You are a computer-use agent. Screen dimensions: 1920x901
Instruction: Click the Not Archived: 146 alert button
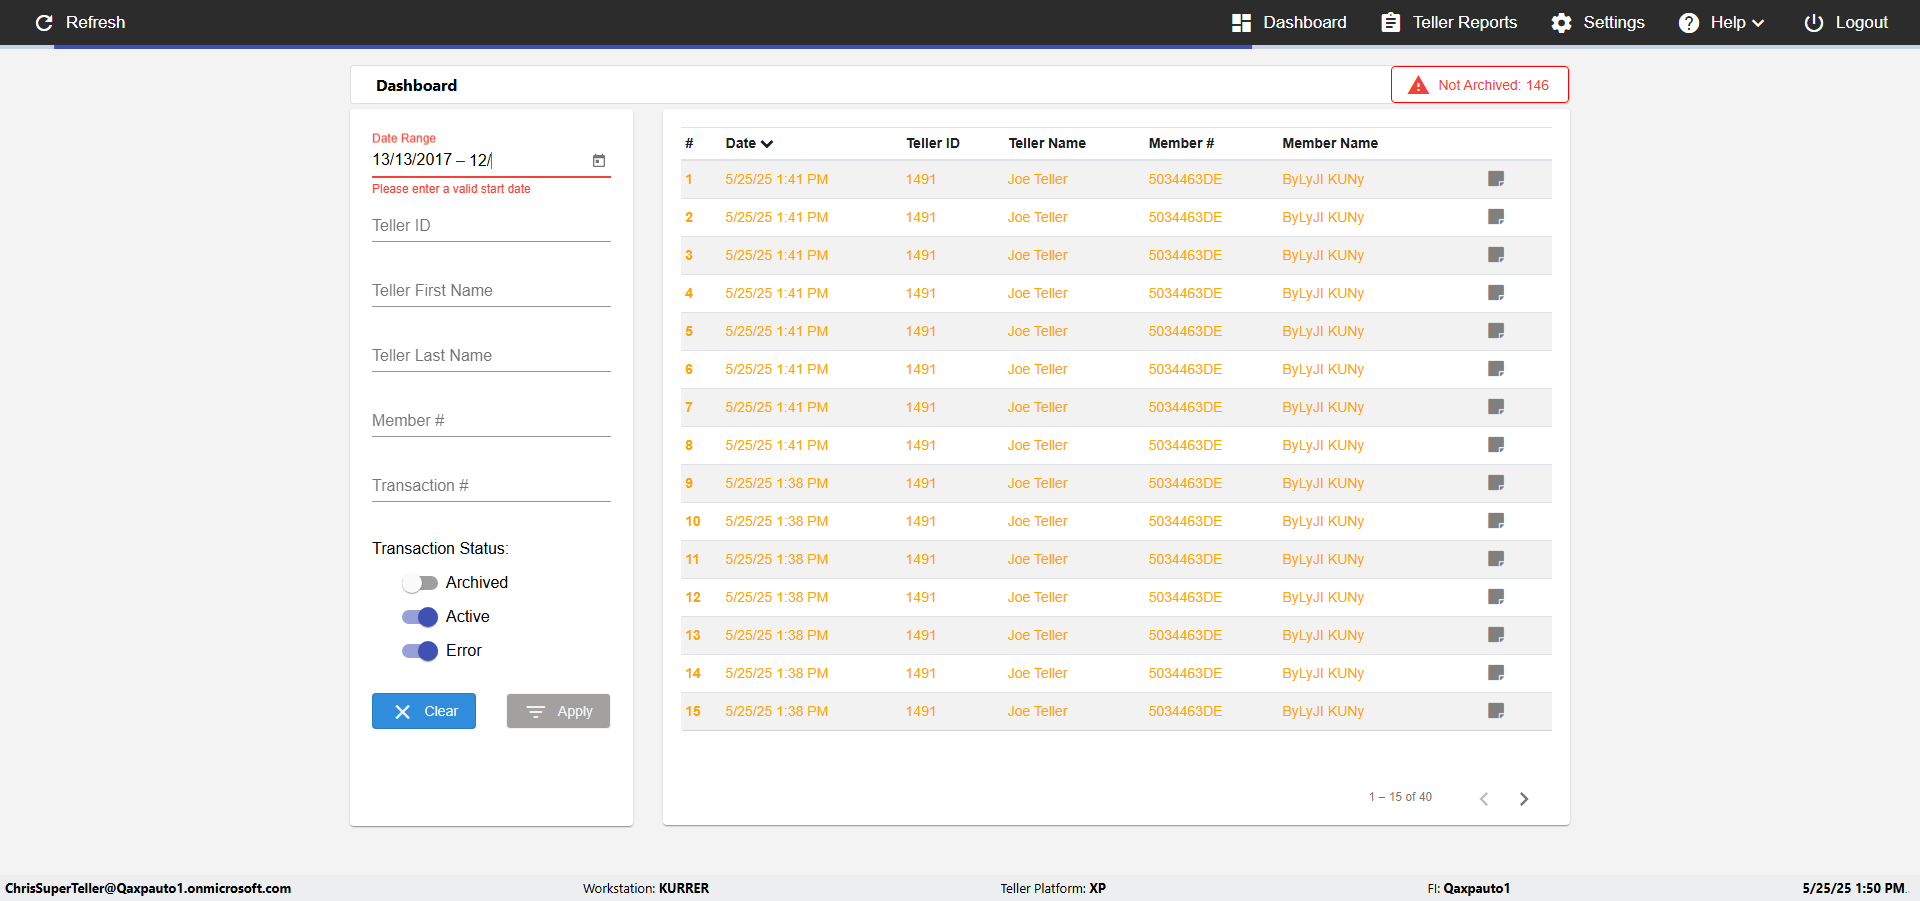[1479, 85]
